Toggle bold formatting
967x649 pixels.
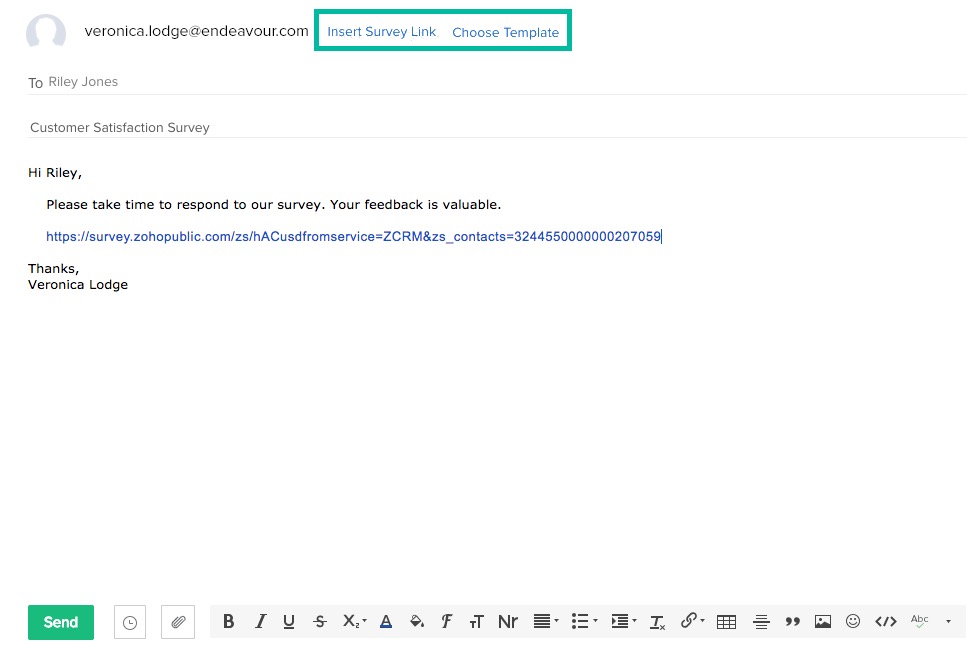tap(228, 621)
